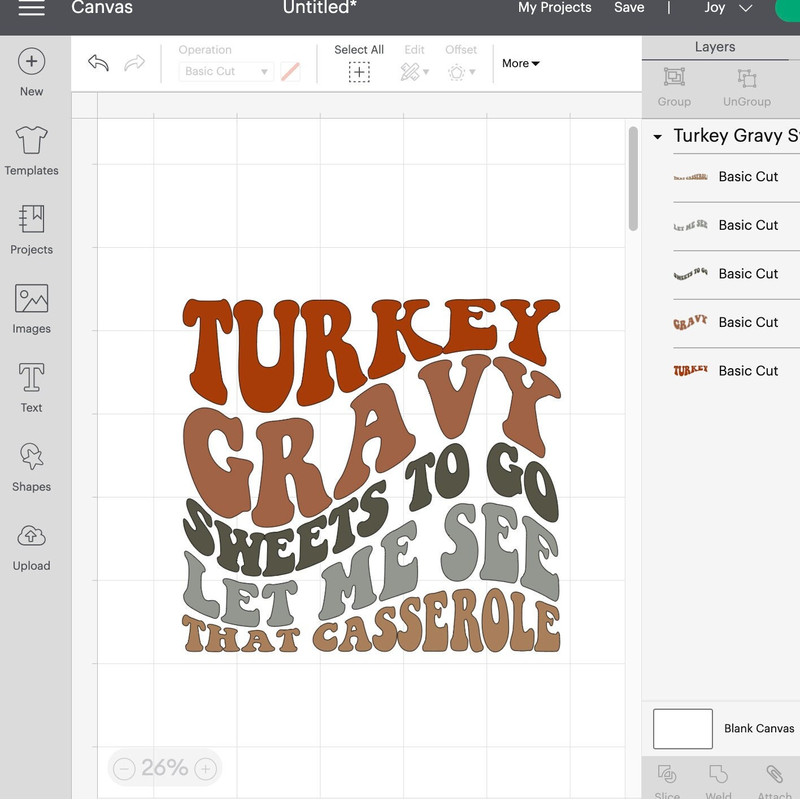Save the current project
Image resolution: width=800 pixels, height=800 pixels.
tap(629, 8)
